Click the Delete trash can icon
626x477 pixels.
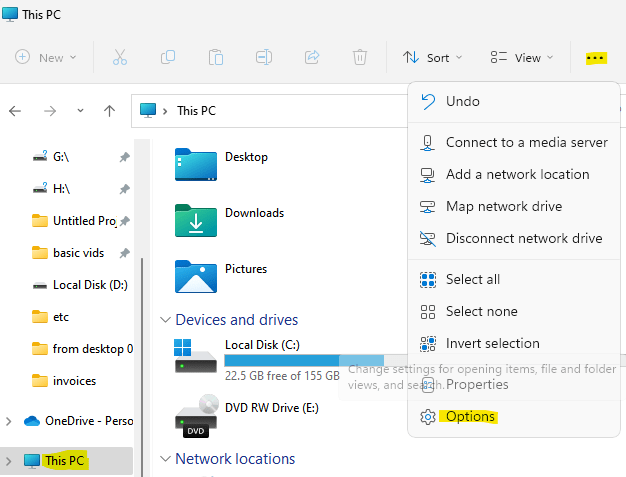click(360, 57)
